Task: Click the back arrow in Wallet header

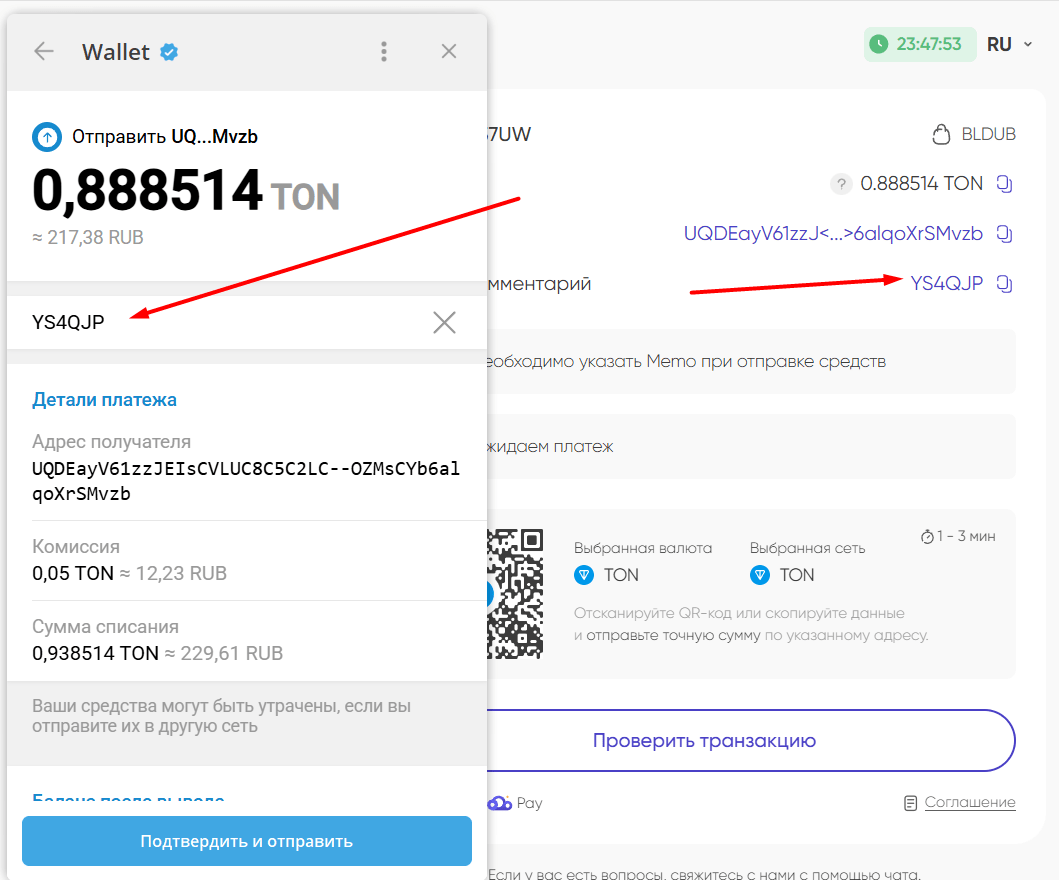Action: click(44, 52)
